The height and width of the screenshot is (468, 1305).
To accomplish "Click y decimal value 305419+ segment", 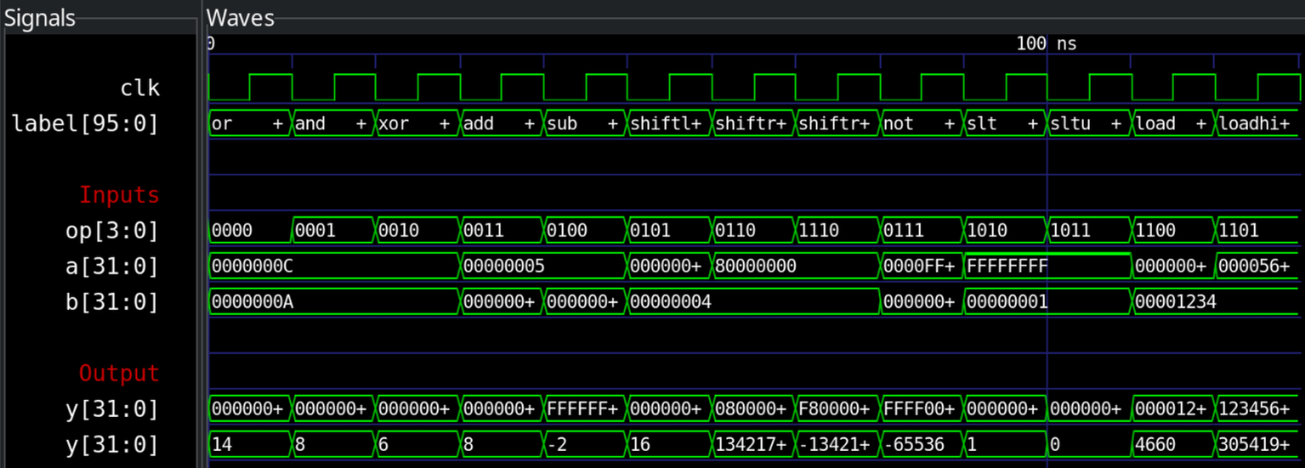I will pyautogui.click(x=1260, y=445).
